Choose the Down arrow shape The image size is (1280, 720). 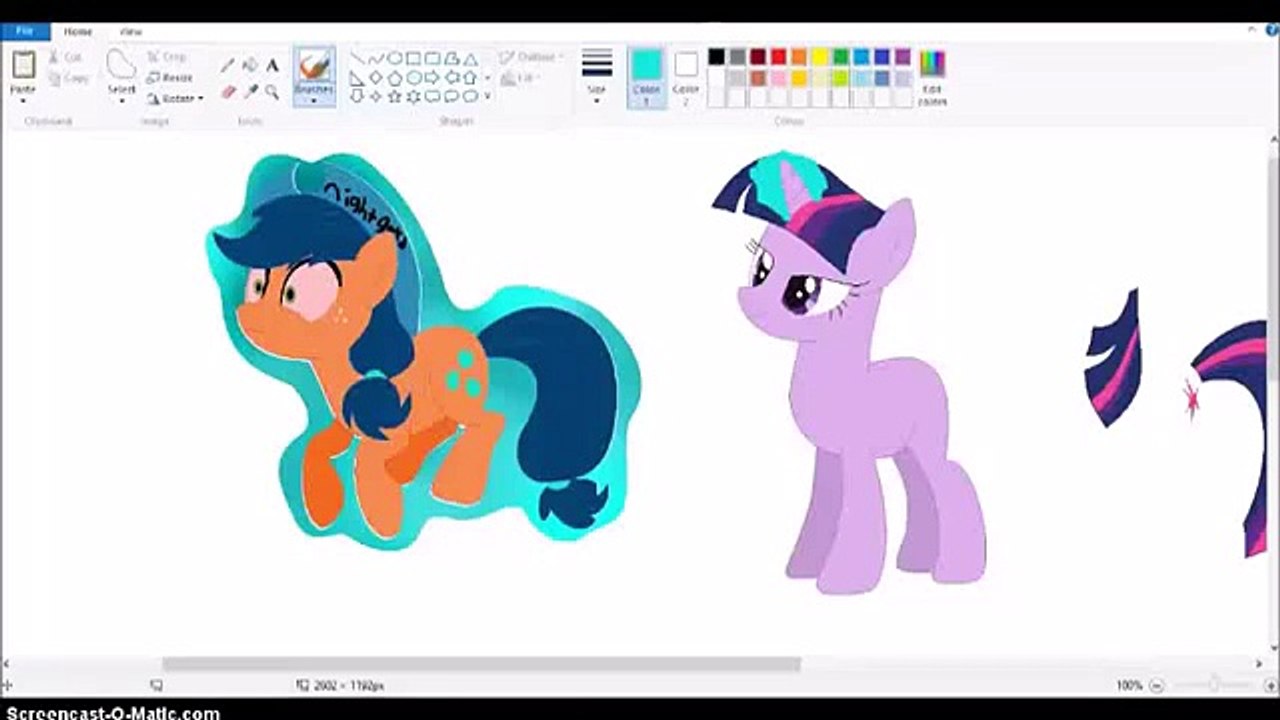(357, 97)
